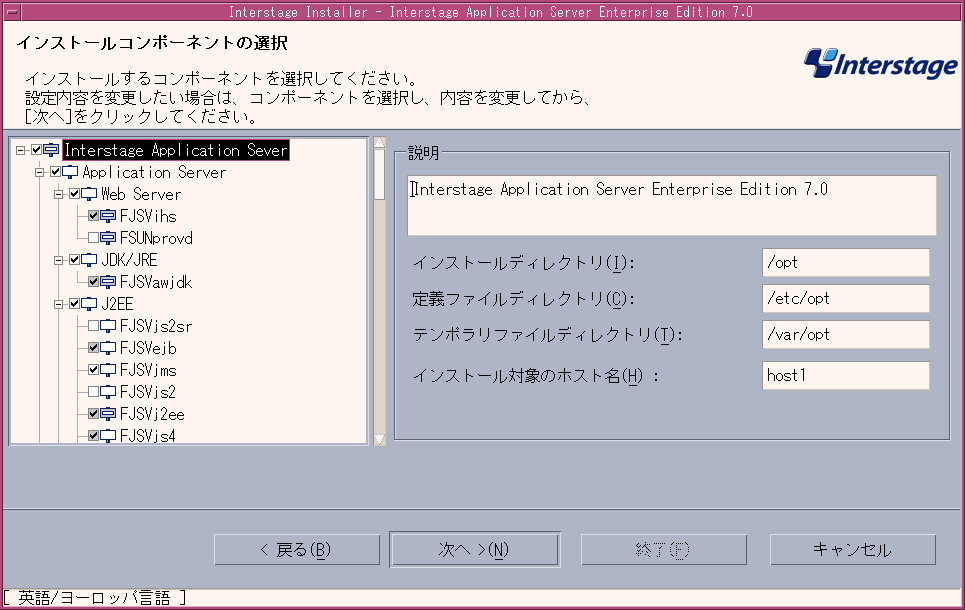Uncheck the Interstage Application Sever checkbox
965x610 pixels.
tap(37, 150)
